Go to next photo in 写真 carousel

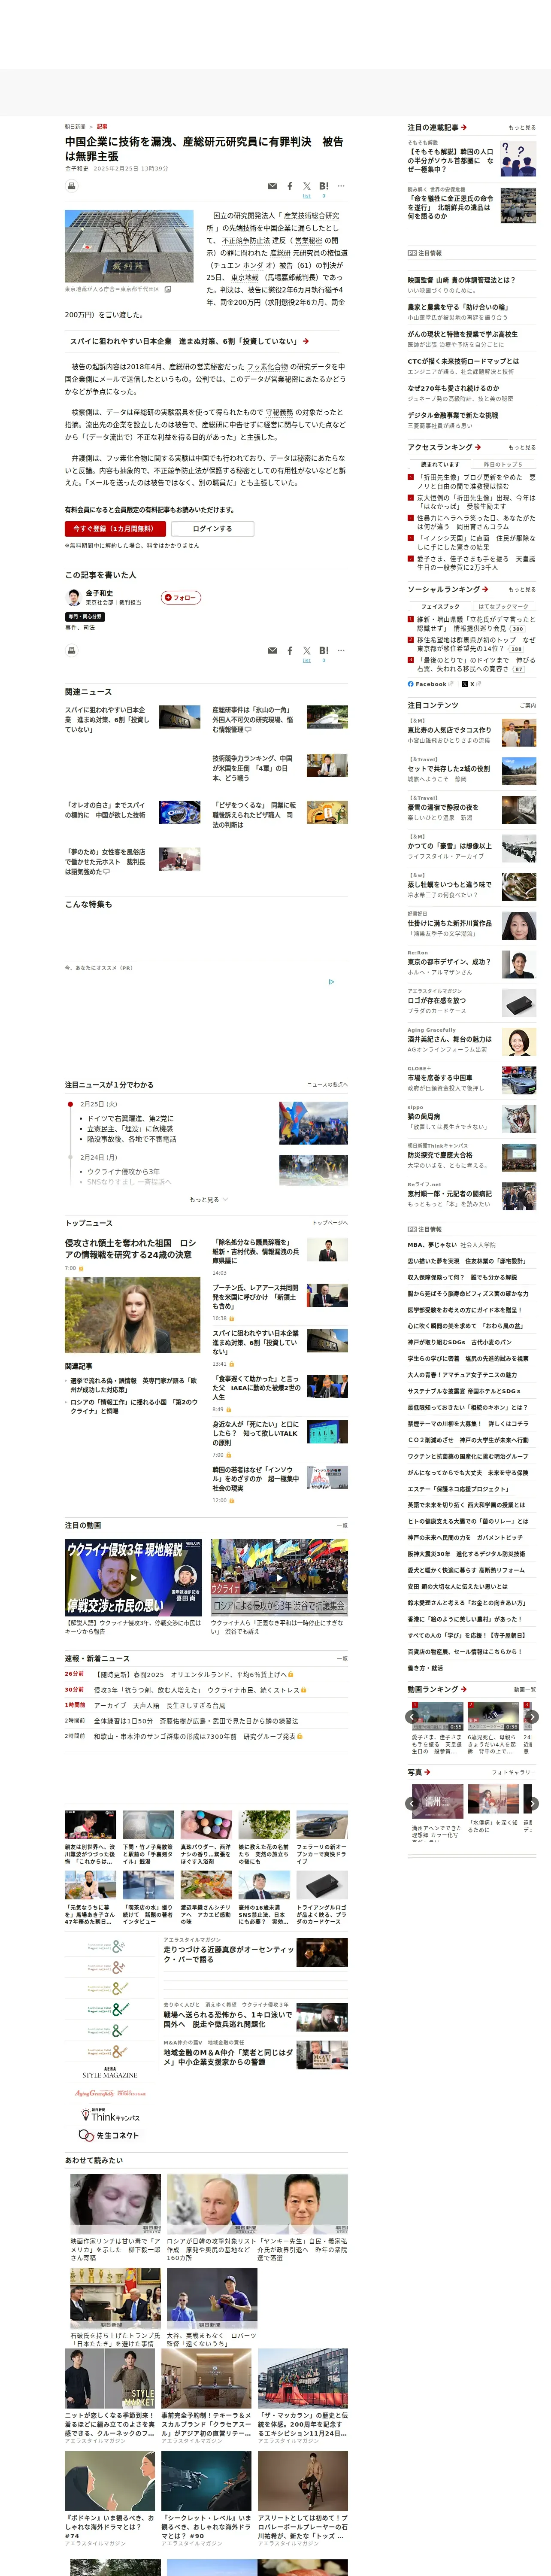click(x=532, y=1804)
